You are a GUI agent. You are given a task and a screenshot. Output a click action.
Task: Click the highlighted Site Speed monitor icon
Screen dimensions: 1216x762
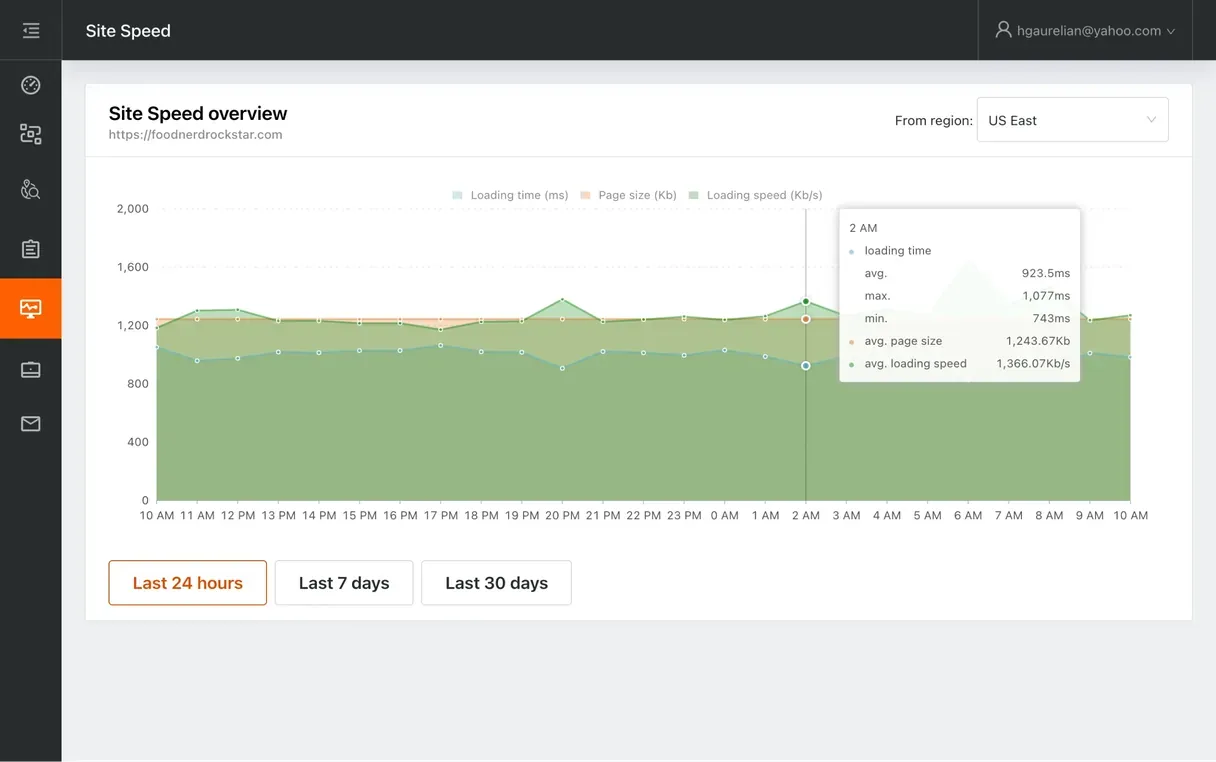[30, 308]
